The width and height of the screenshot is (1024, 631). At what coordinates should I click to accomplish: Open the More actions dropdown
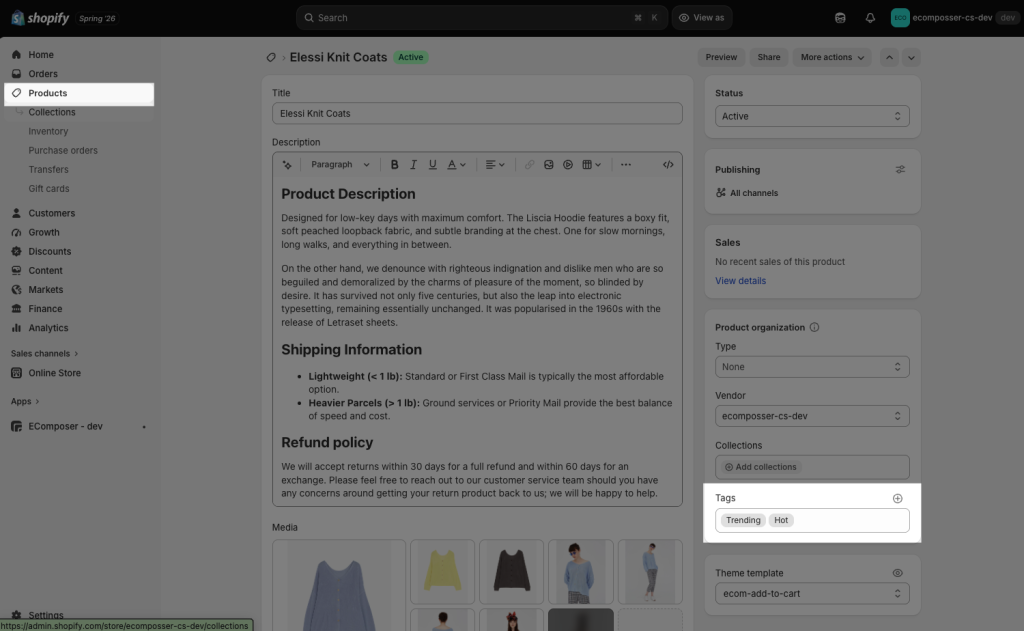tap(832, 57)
